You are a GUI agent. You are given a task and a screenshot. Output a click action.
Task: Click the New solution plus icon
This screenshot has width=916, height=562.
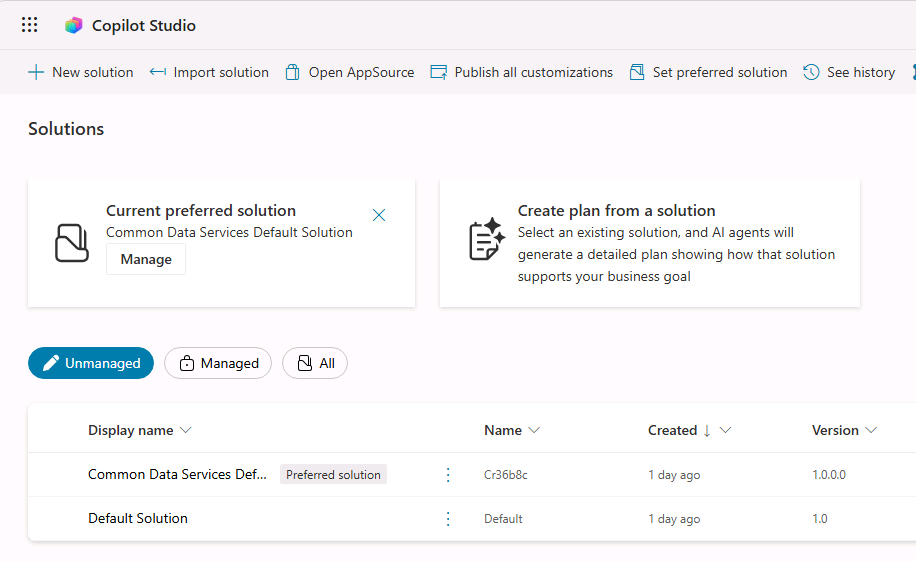pos(36,72)
